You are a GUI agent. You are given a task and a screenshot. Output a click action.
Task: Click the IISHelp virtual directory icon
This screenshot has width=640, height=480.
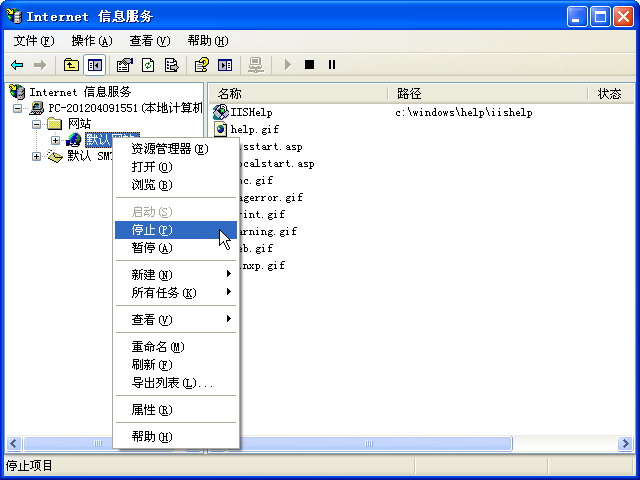click(x=220, y=112)
